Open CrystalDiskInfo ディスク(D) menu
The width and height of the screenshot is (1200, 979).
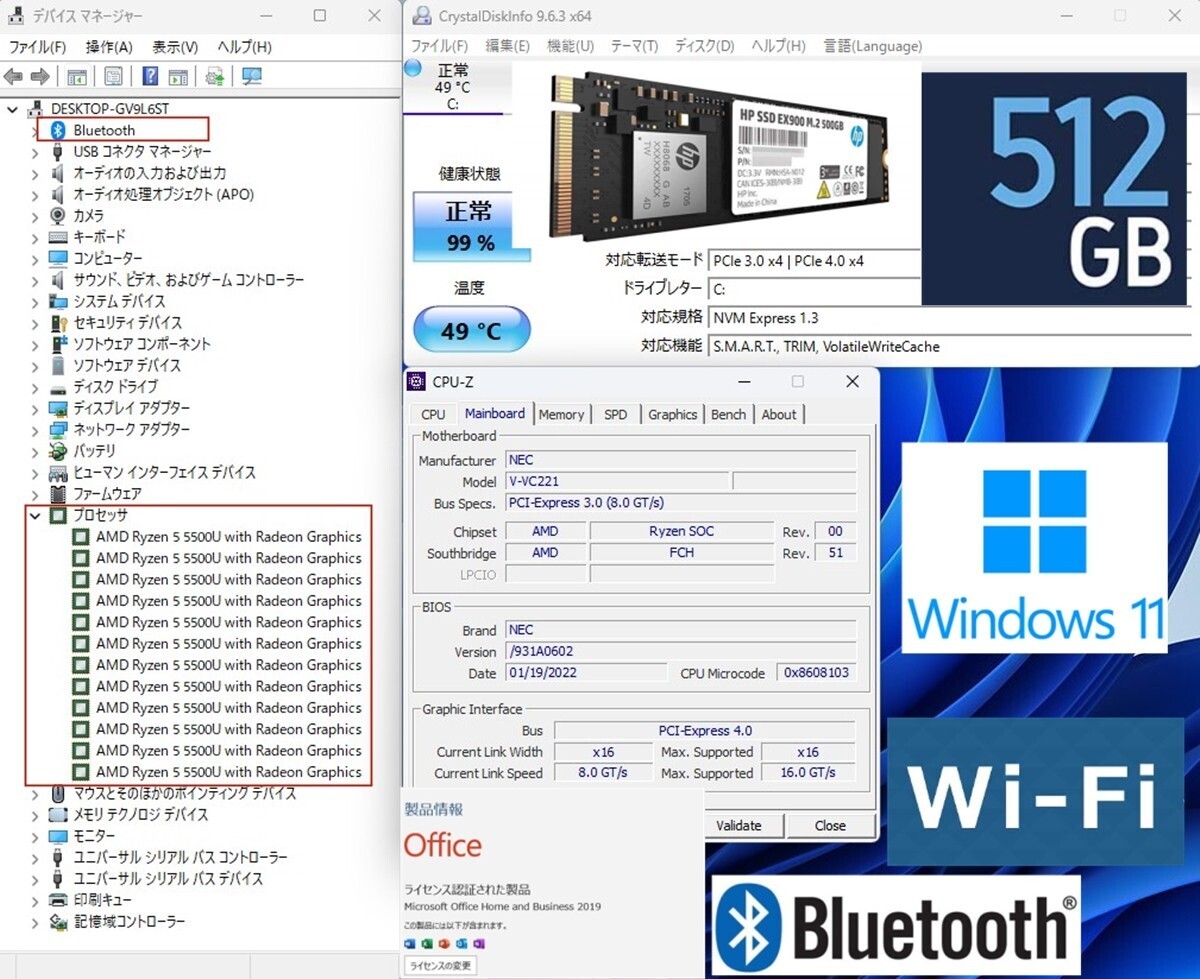point(704,46)
